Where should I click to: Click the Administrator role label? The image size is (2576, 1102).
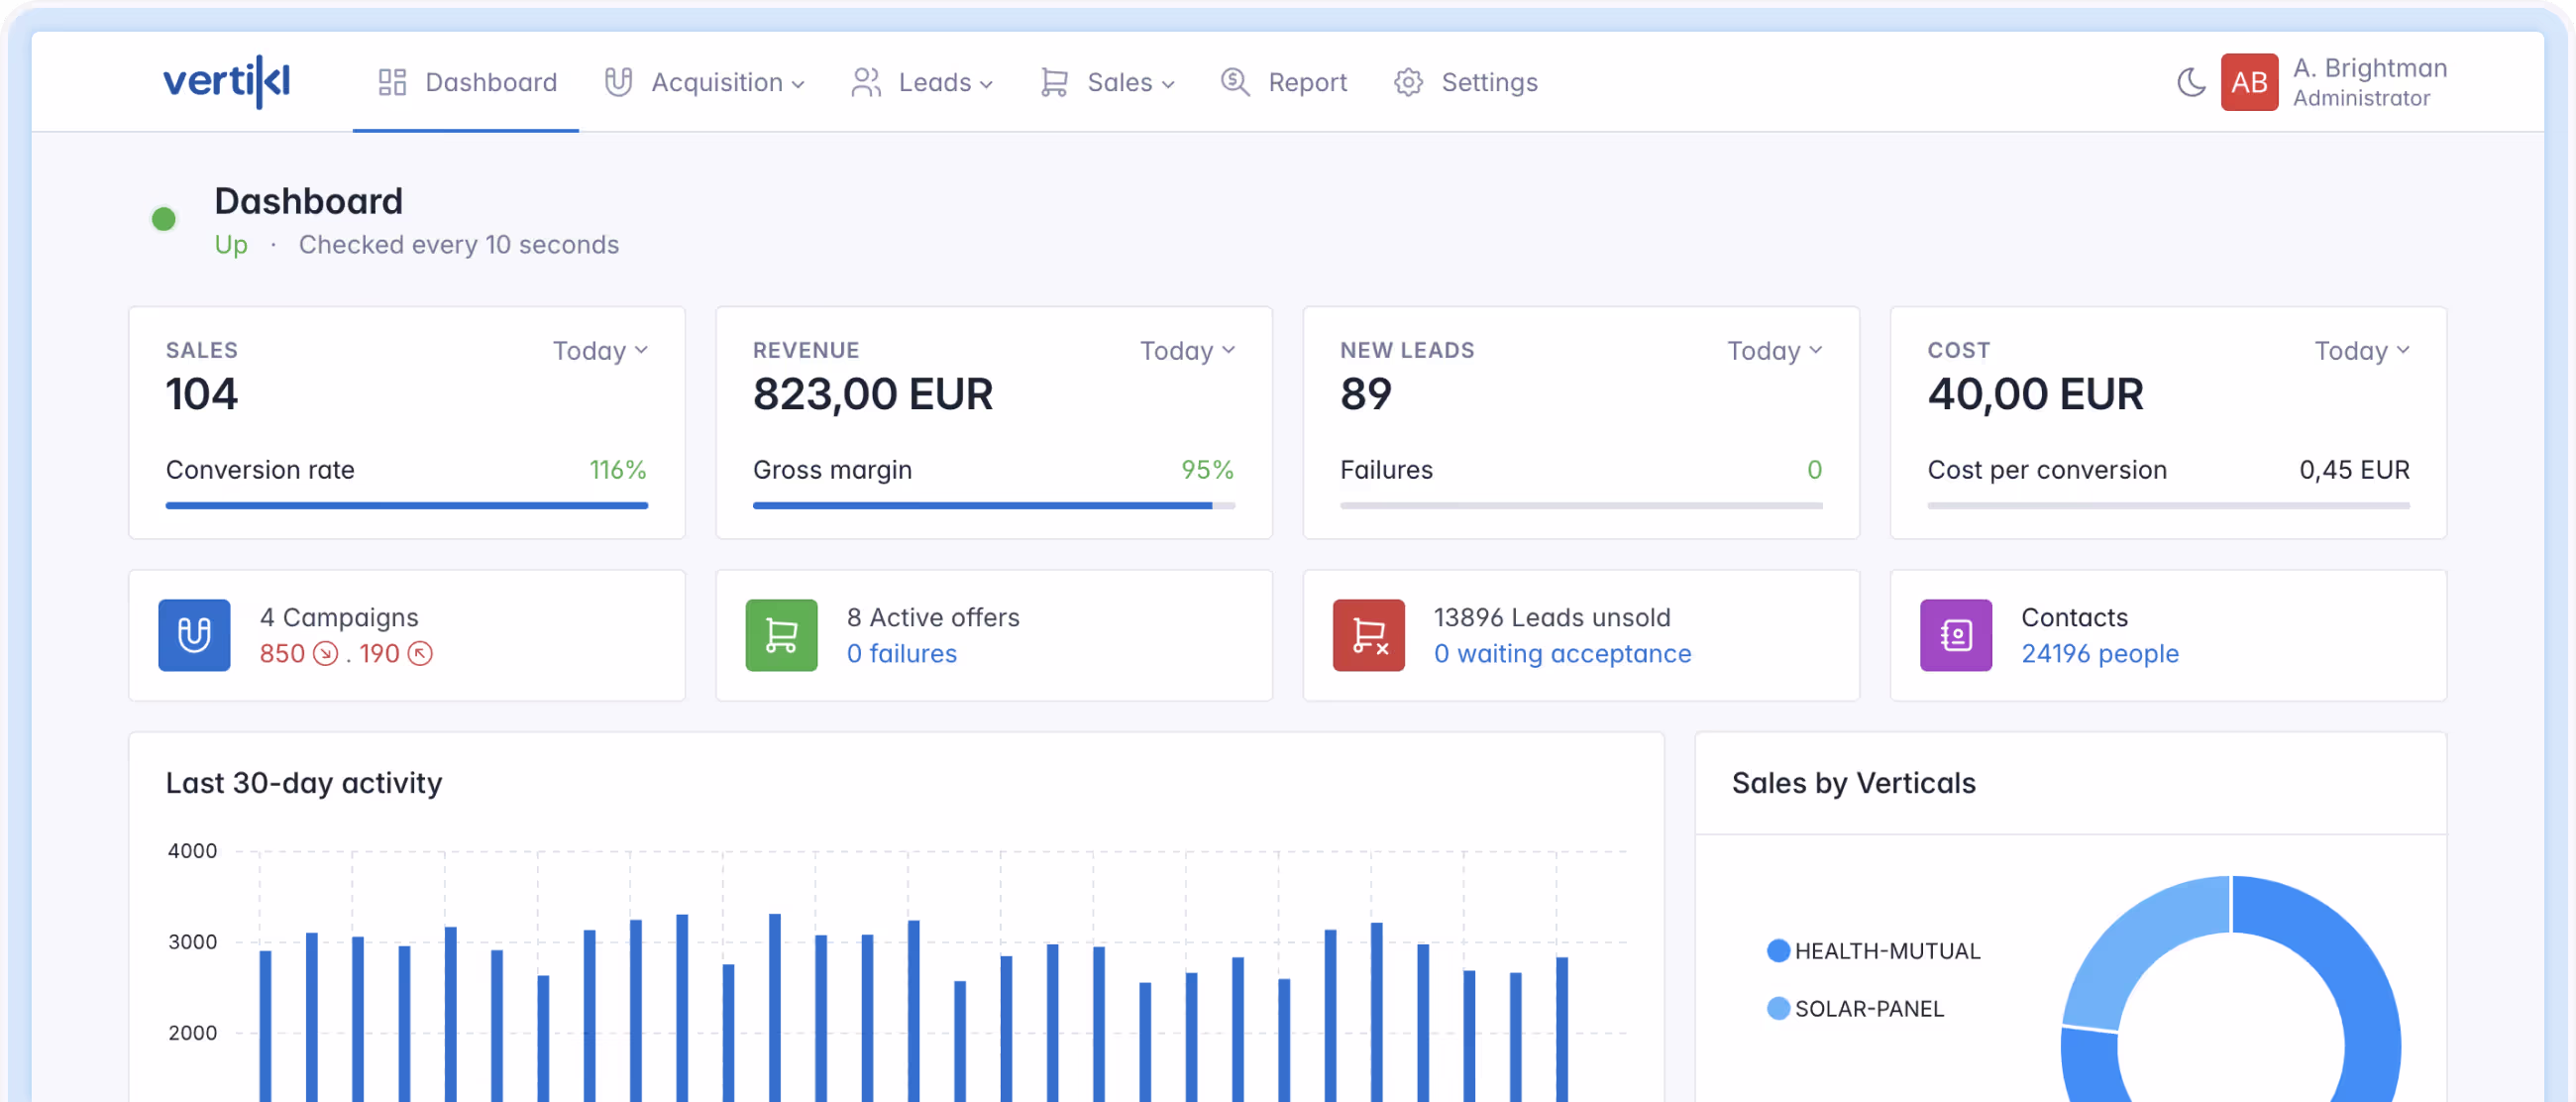click(x=2361, y=98)
